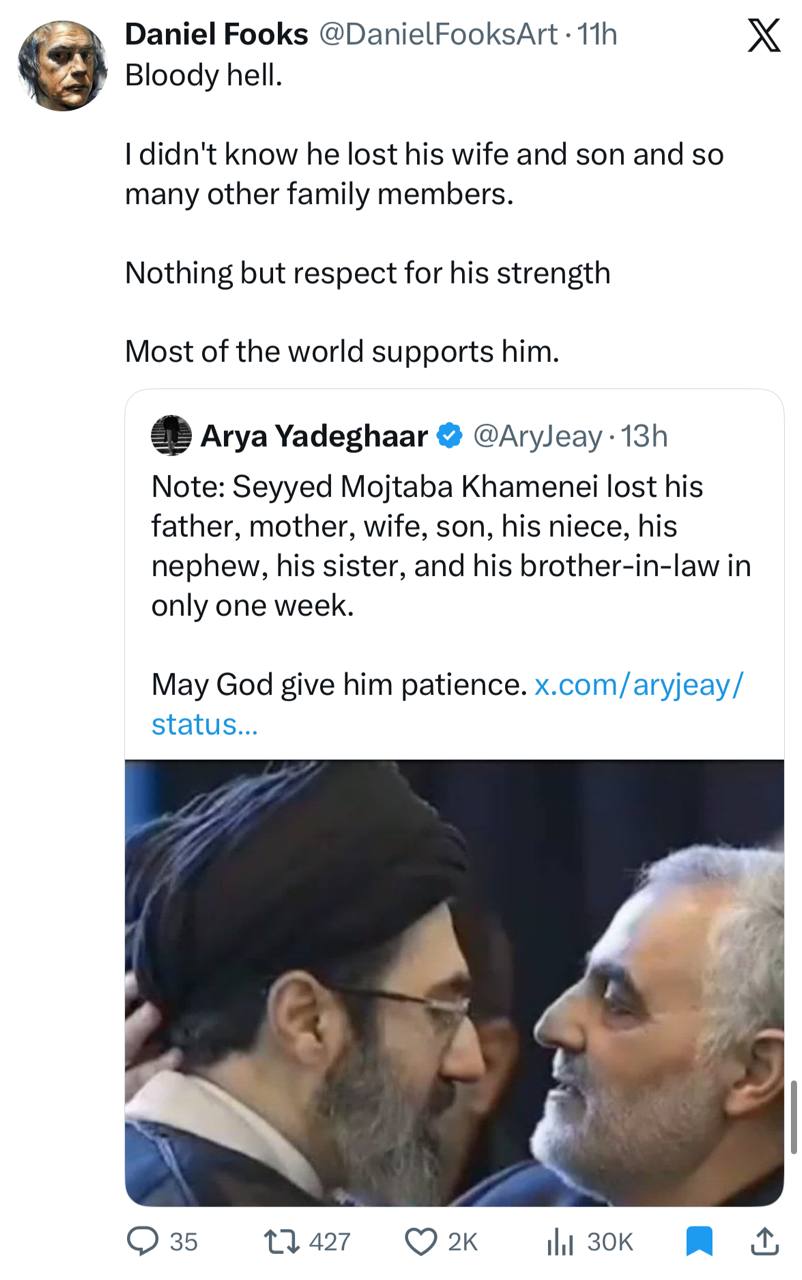The width and height of the screenshot is (802, 1280).
Task: Click the reply speech bubble icon
Action: 149,1241
